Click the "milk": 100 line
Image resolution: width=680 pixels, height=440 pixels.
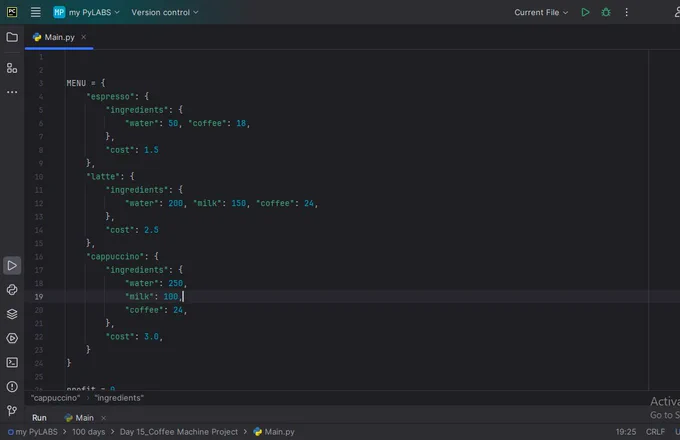point(154,297)
